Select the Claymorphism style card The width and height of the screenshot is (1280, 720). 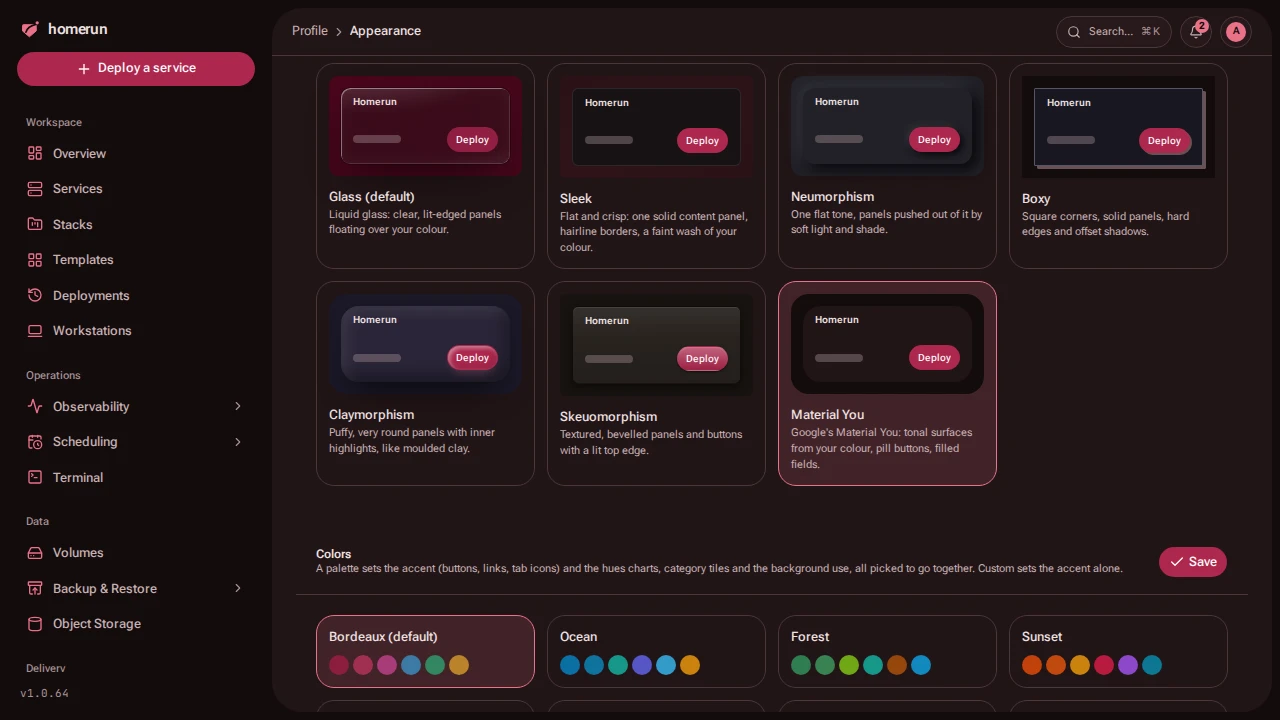pyautogui.click(x=425, y=383)
